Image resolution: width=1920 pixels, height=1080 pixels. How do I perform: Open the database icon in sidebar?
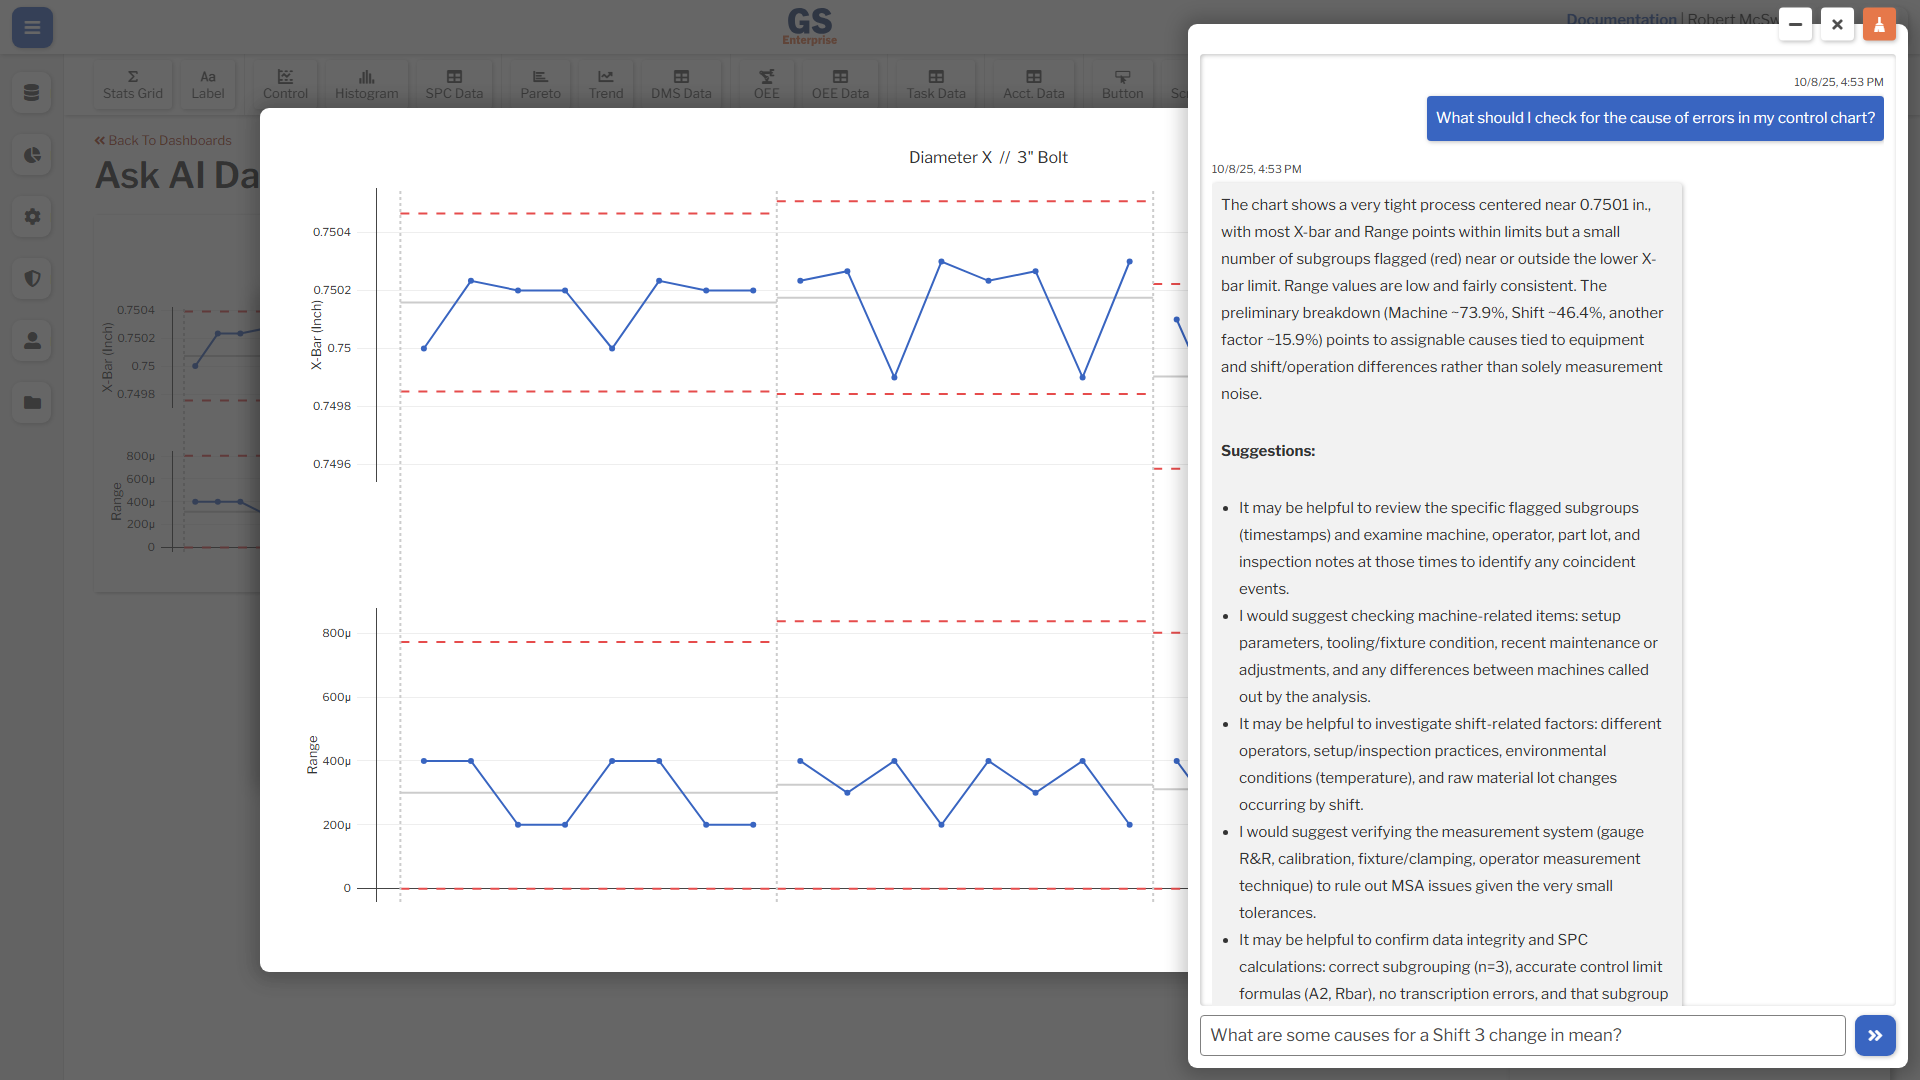32,93
